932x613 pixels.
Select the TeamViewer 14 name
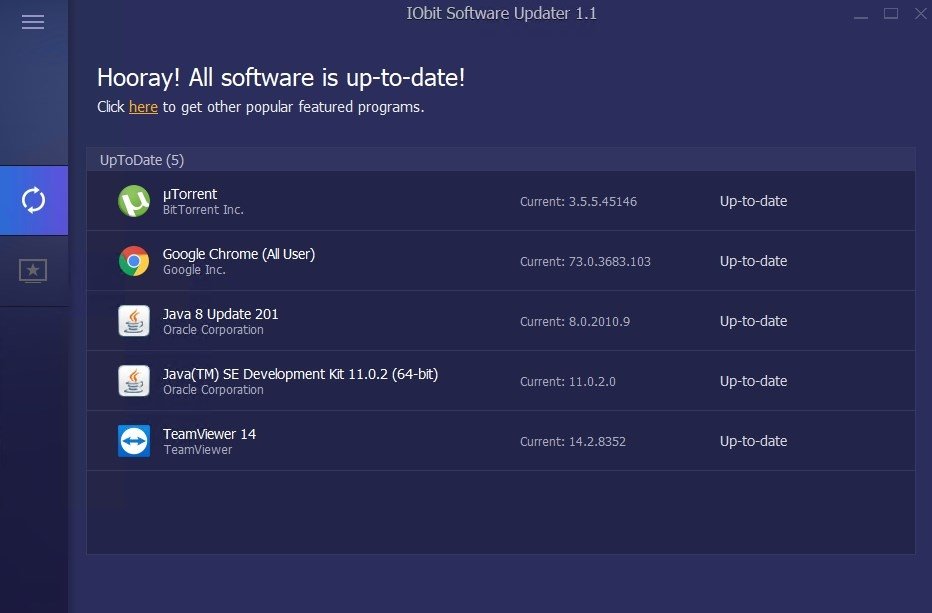coord(209,434)
